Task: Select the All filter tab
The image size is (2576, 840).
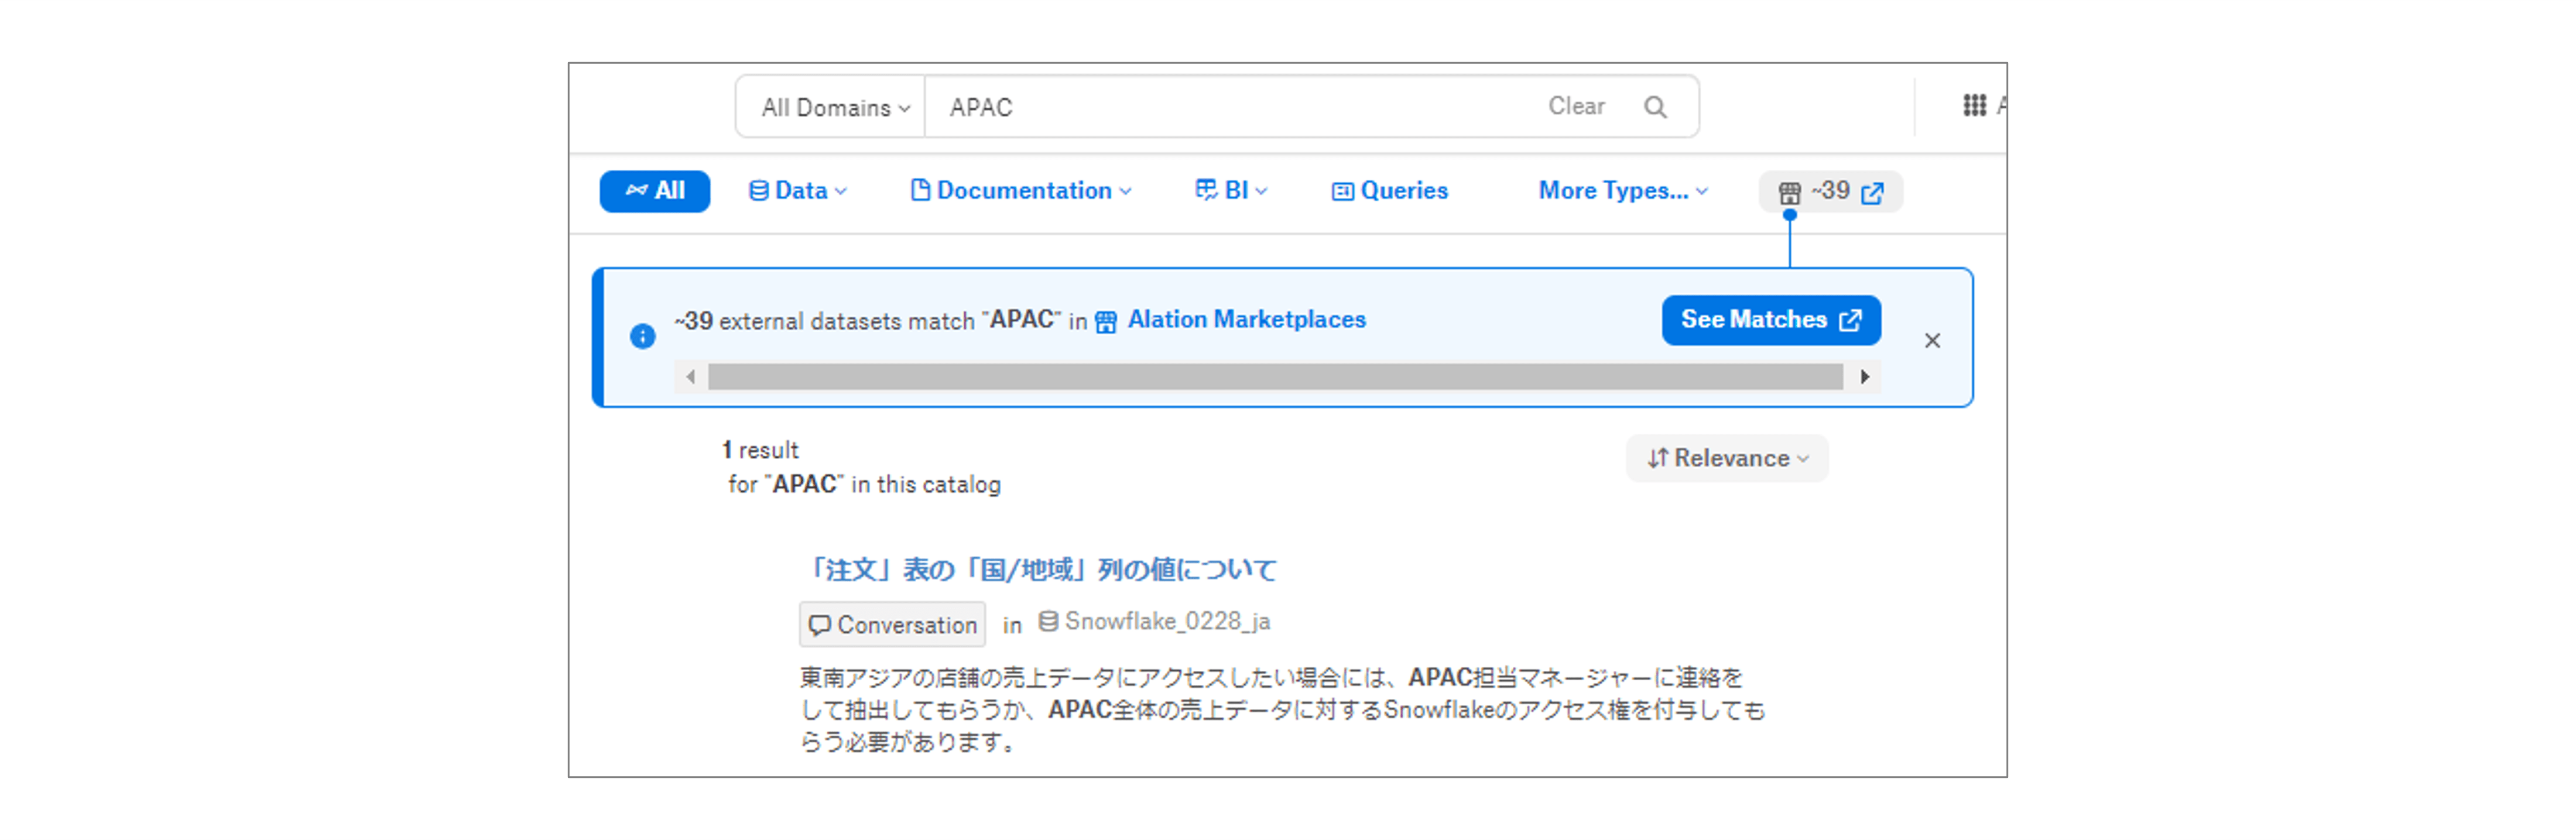Action: point(655,191)
